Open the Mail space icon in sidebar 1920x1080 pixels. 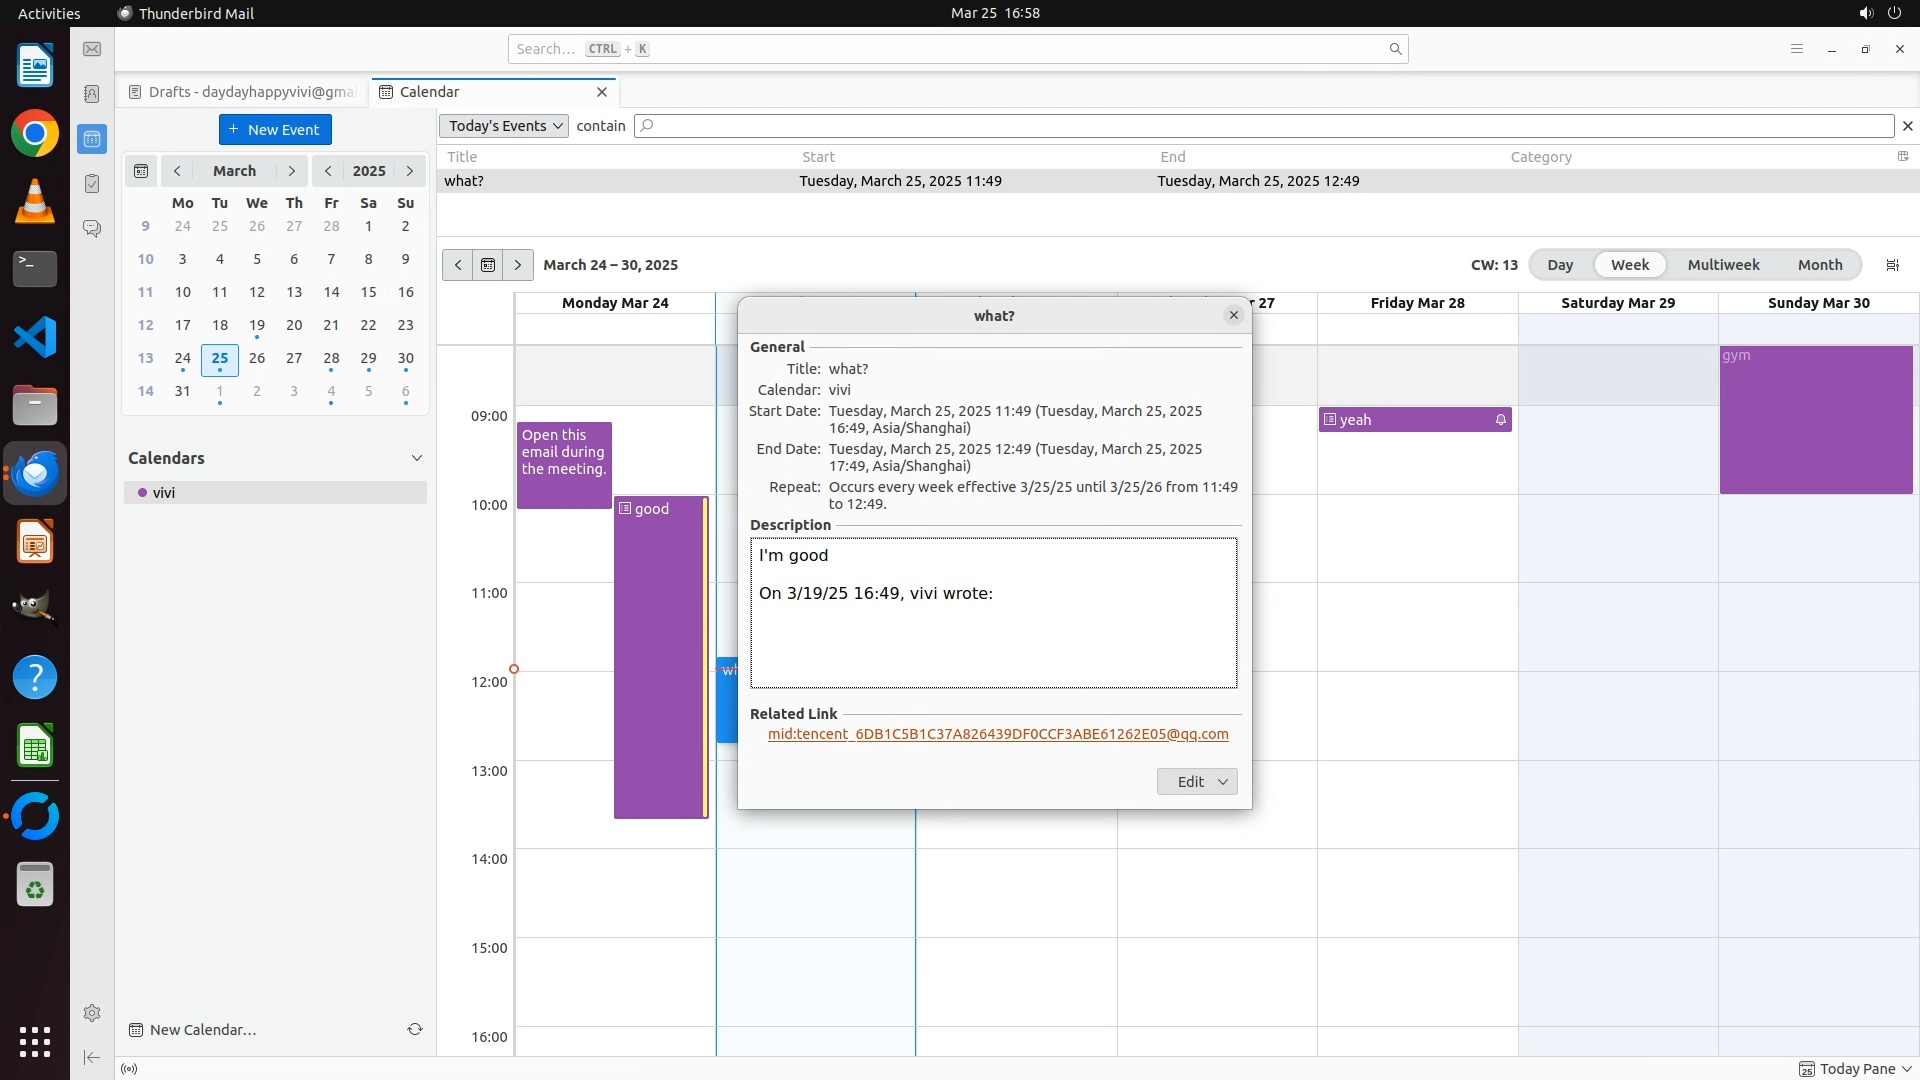click(x=92, y=49)
